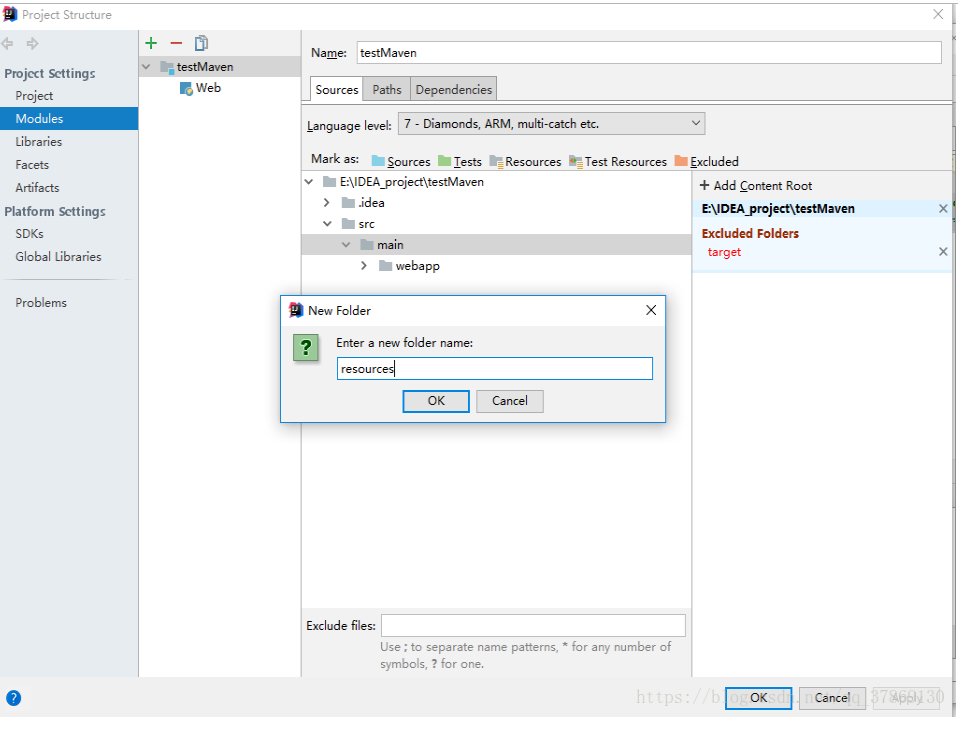This screenshot has height=729, width=958.
Task: Open SDKs platform settings
Action: tap(29, 234)
